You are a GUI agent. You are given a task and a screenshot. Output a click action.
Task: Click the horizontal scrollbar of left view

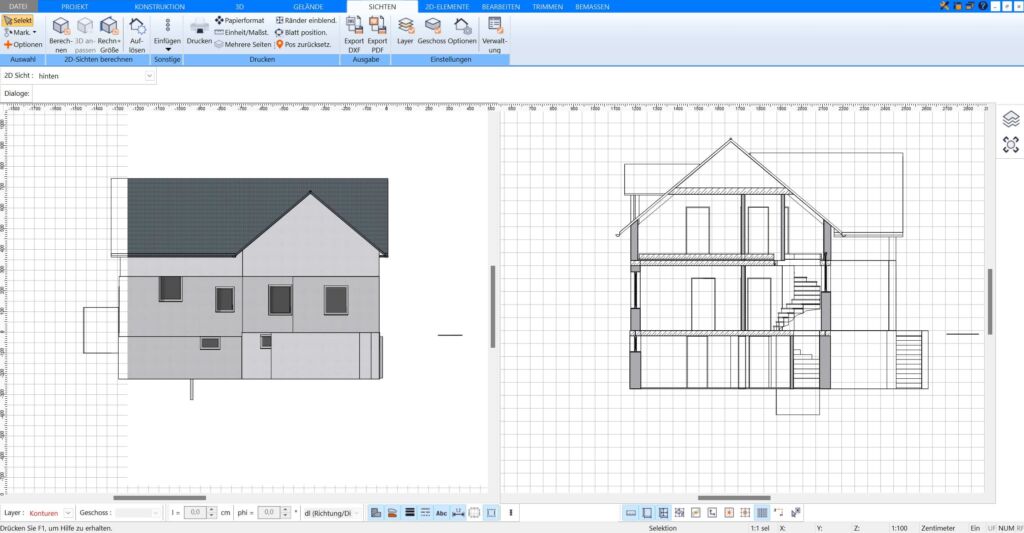[x=160, y=498]
